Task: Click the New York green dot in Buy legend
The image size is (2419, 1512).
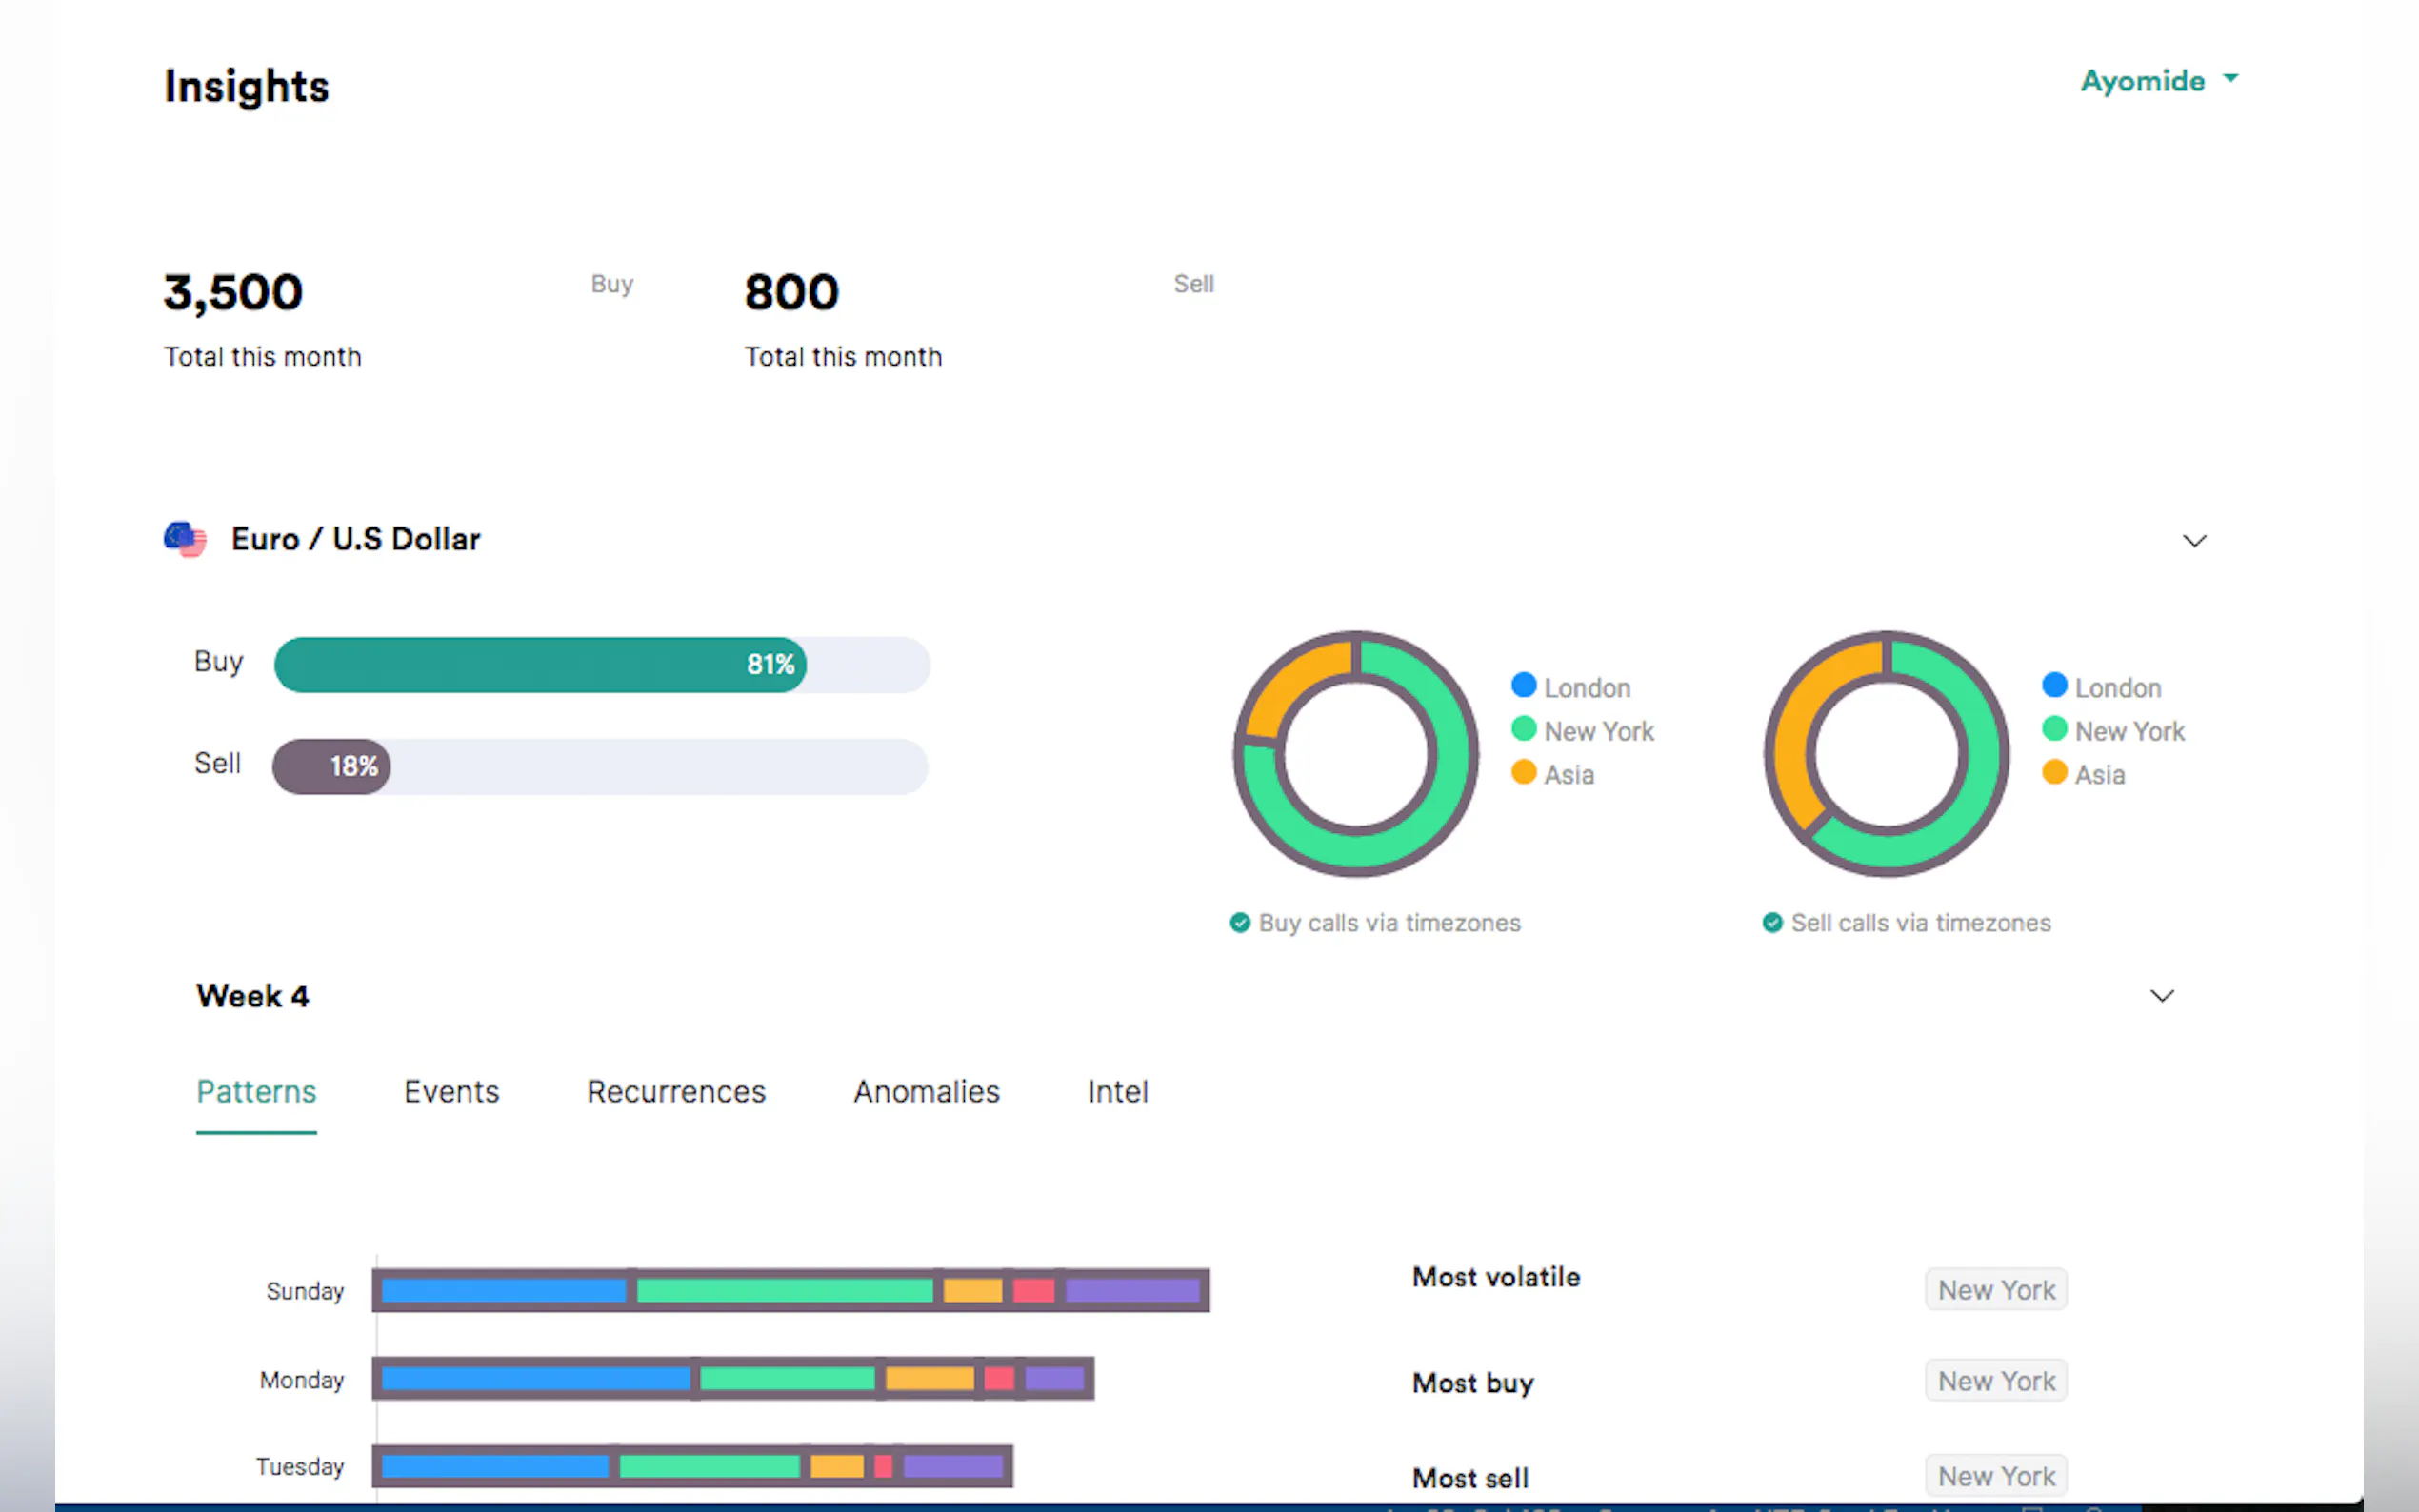Action: tap(1523, 729)
